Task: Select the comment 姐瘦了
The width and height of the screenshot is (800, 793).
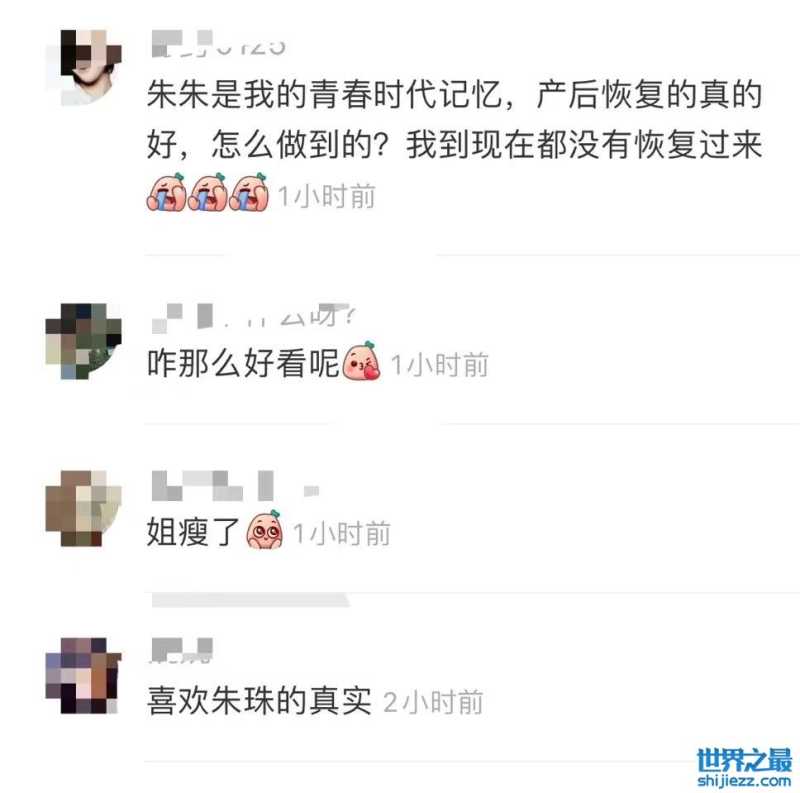Action: (193, 532)
